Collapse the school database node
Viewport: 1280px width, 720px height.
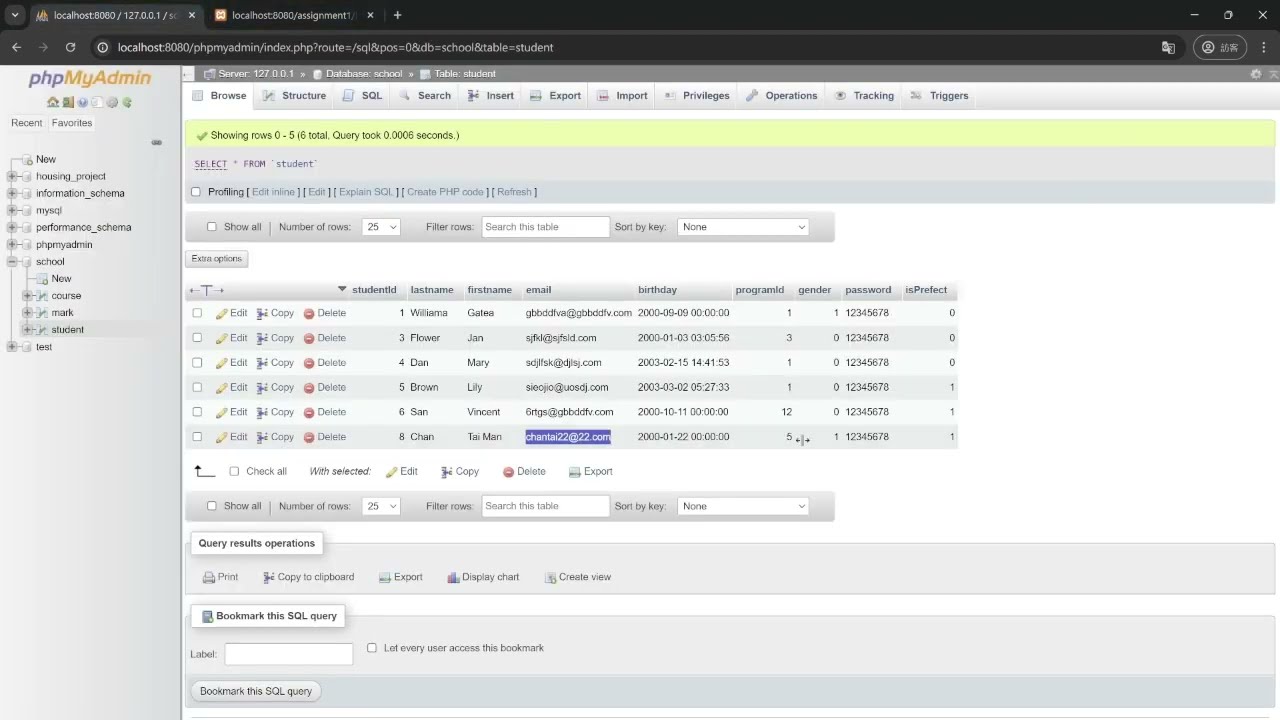coord(13,262)
